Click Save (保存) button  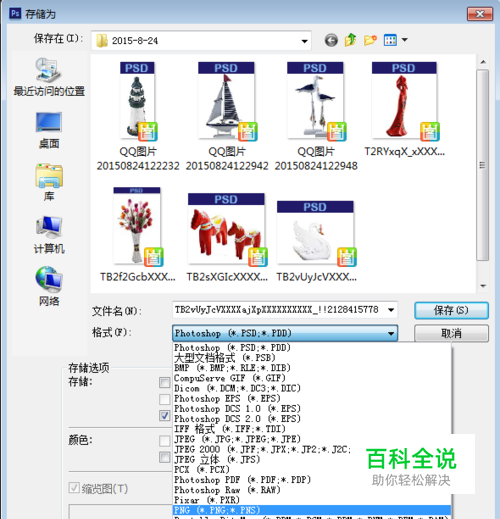[x=451, y=310]
